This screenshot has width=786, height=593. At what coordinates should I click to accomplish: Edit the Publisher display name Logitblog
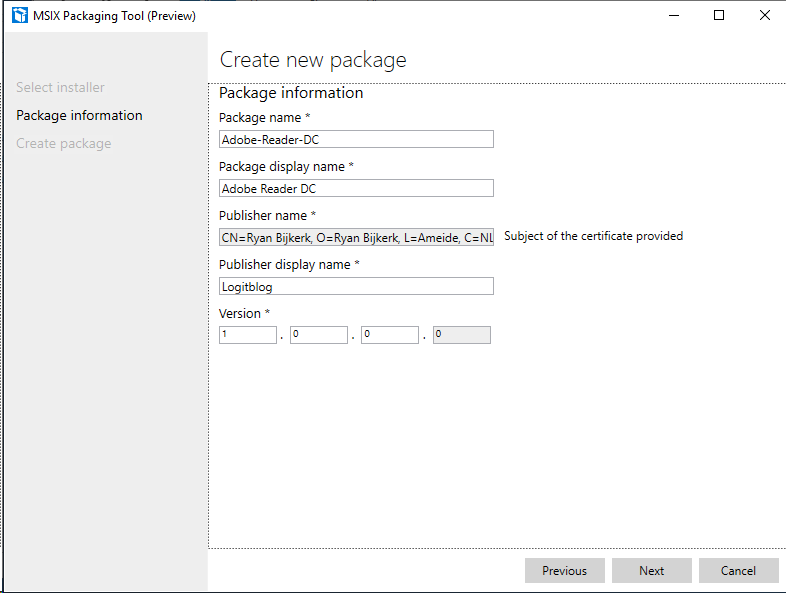[356, 286]
